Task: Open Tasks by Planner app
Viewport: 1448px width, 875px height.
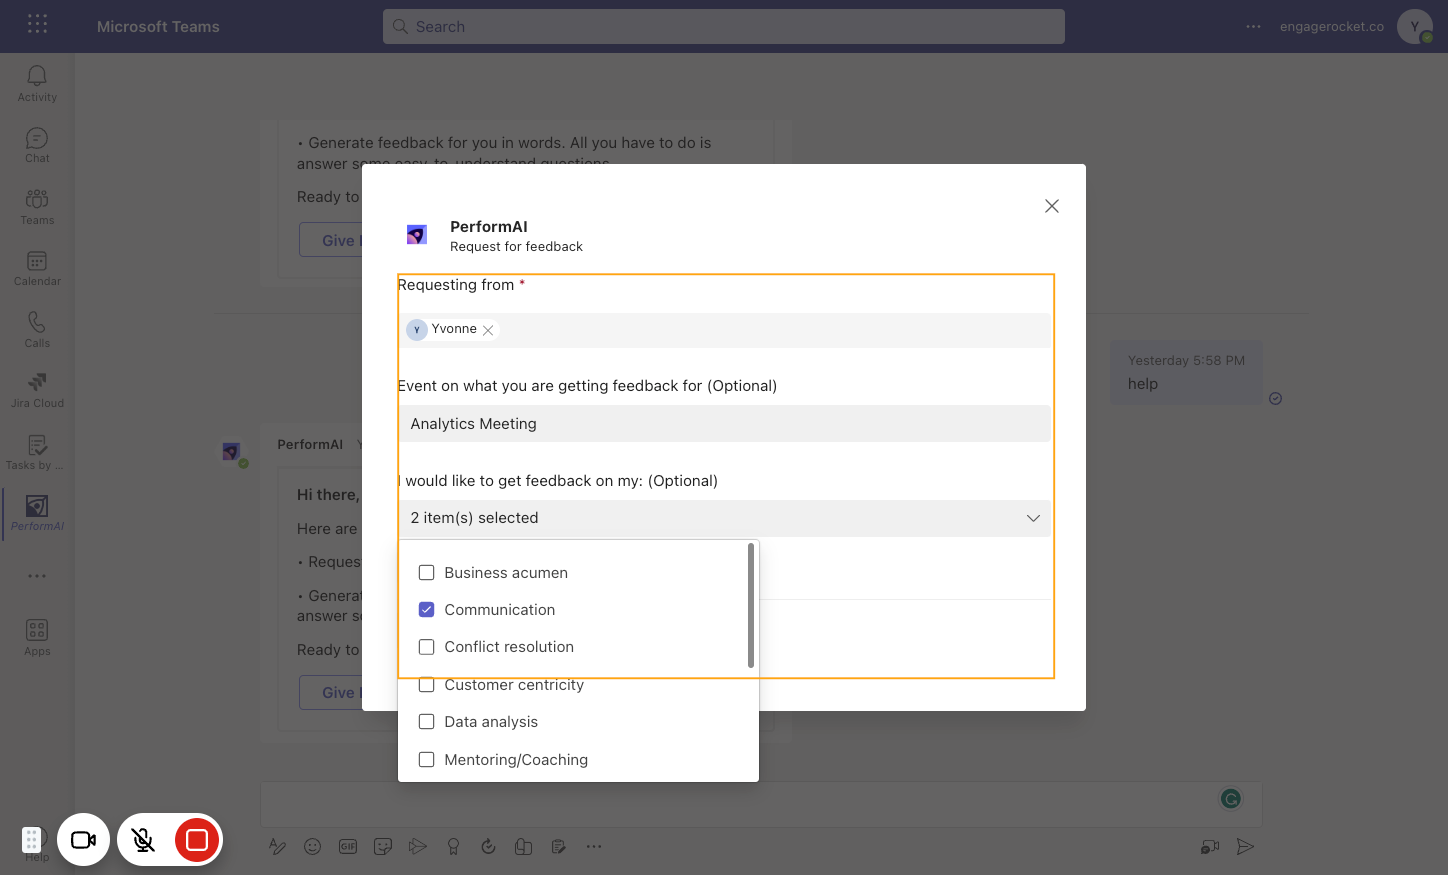Action: (37, 453)
